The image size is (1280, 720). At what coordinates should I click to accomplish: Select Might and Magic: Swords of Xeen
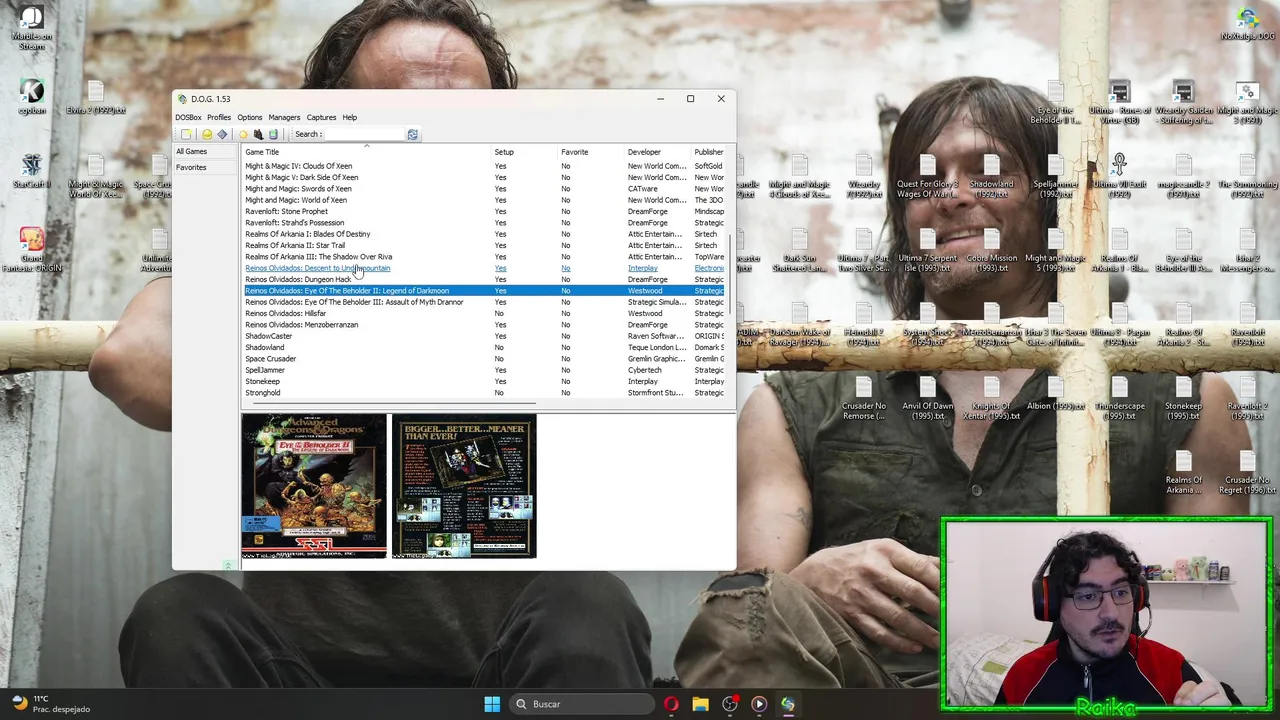(484, 188)
